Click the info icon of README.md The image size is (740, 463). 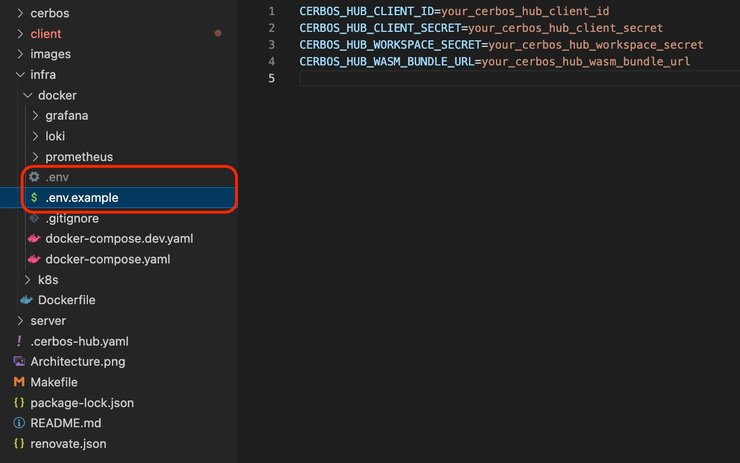19,423
